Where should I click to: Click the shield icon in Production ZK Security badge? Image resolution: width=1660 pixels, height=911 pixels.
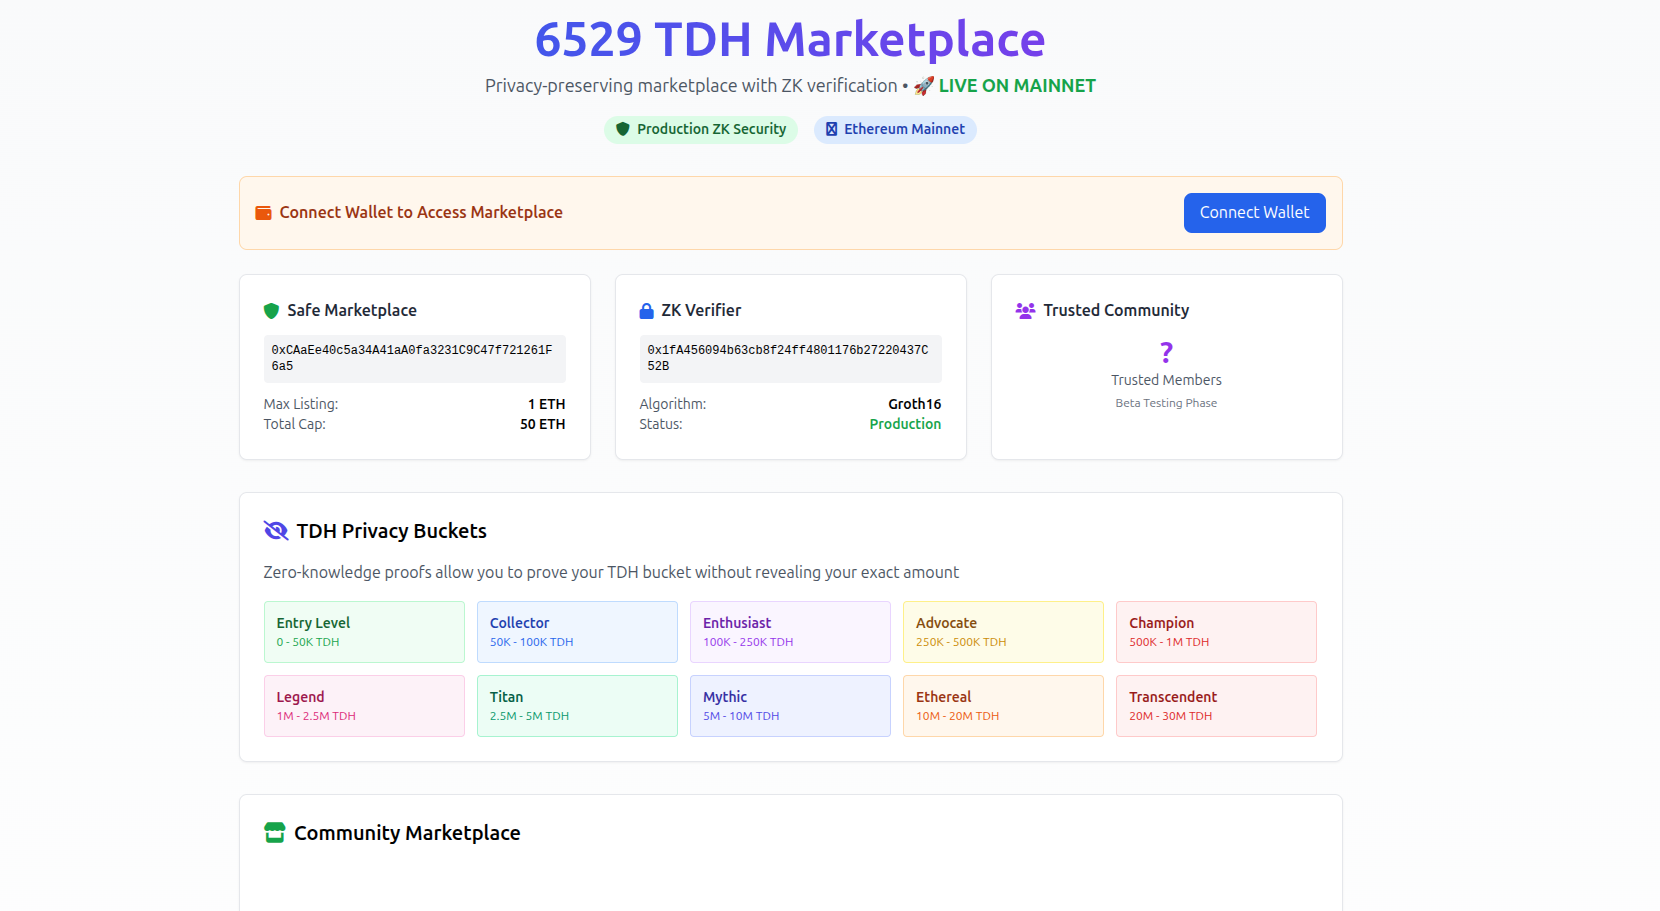click(623, 129)
